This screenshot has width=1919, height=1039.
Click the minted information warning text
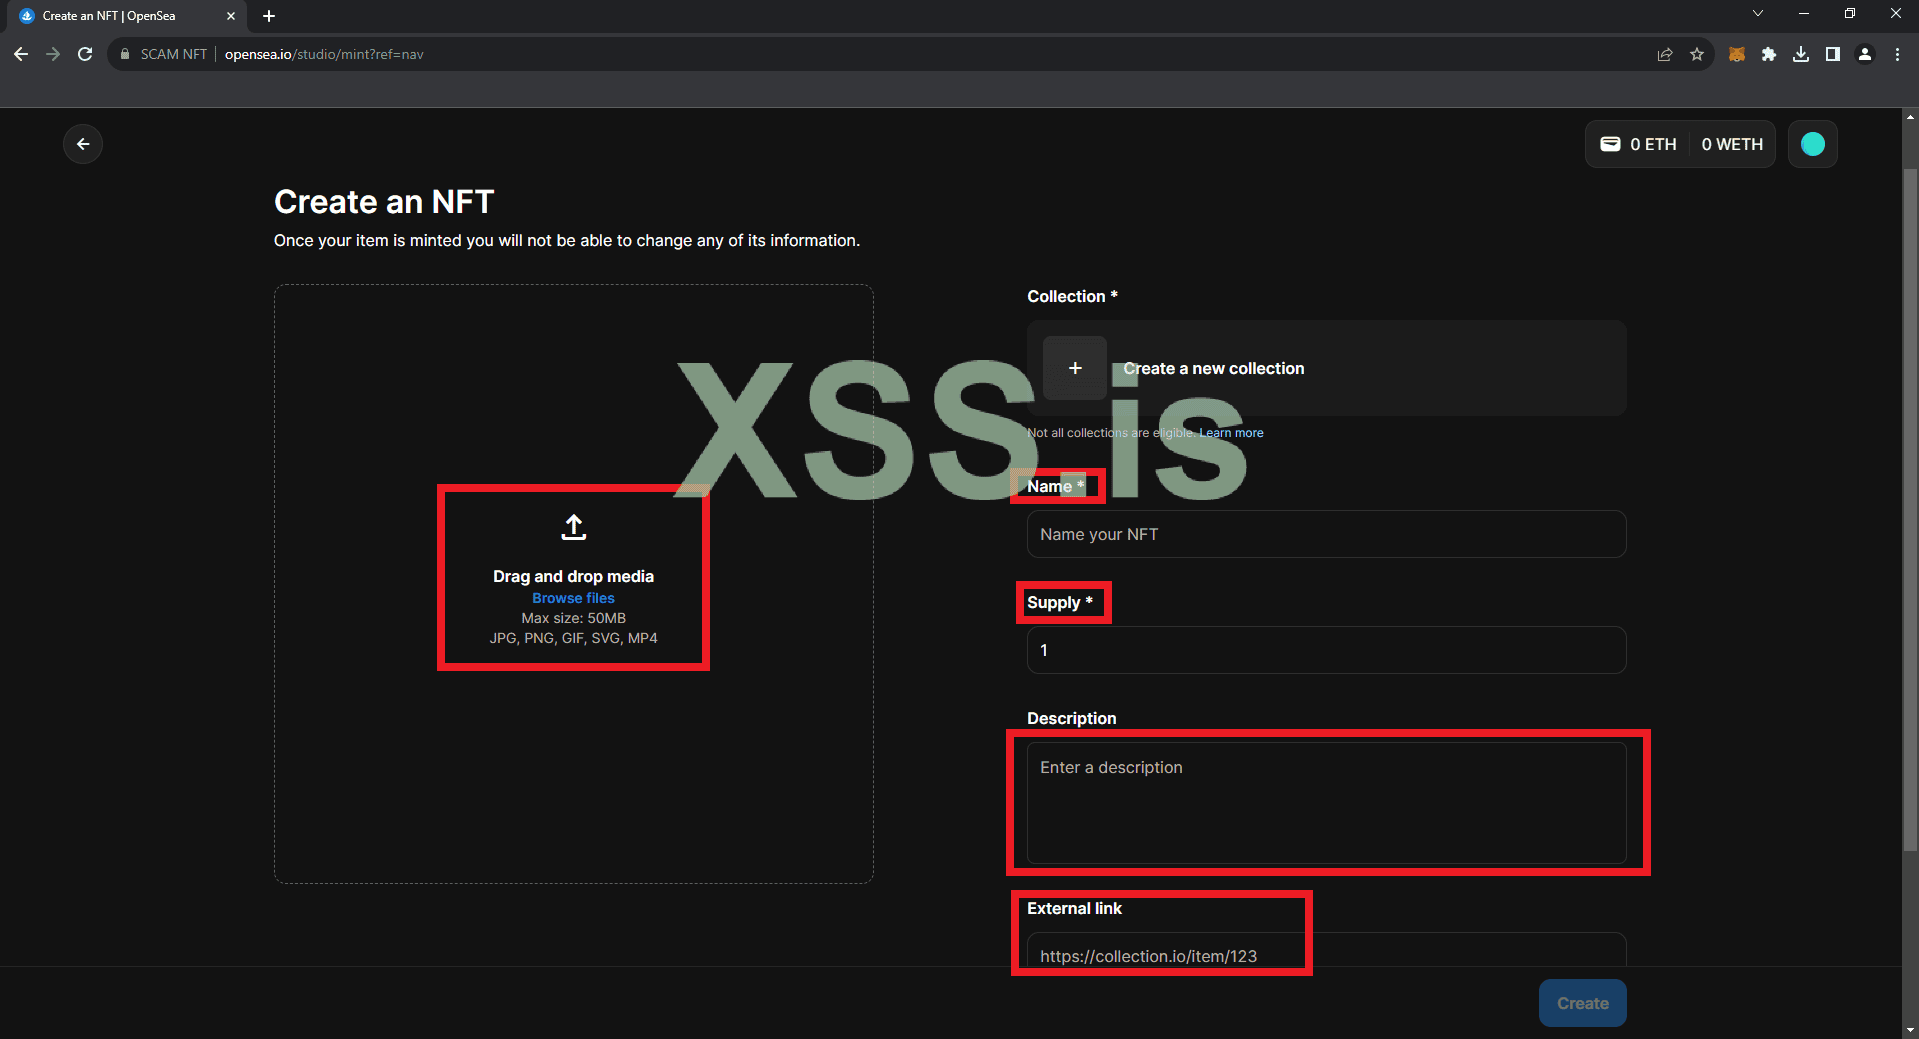click(x=567, y=240)
